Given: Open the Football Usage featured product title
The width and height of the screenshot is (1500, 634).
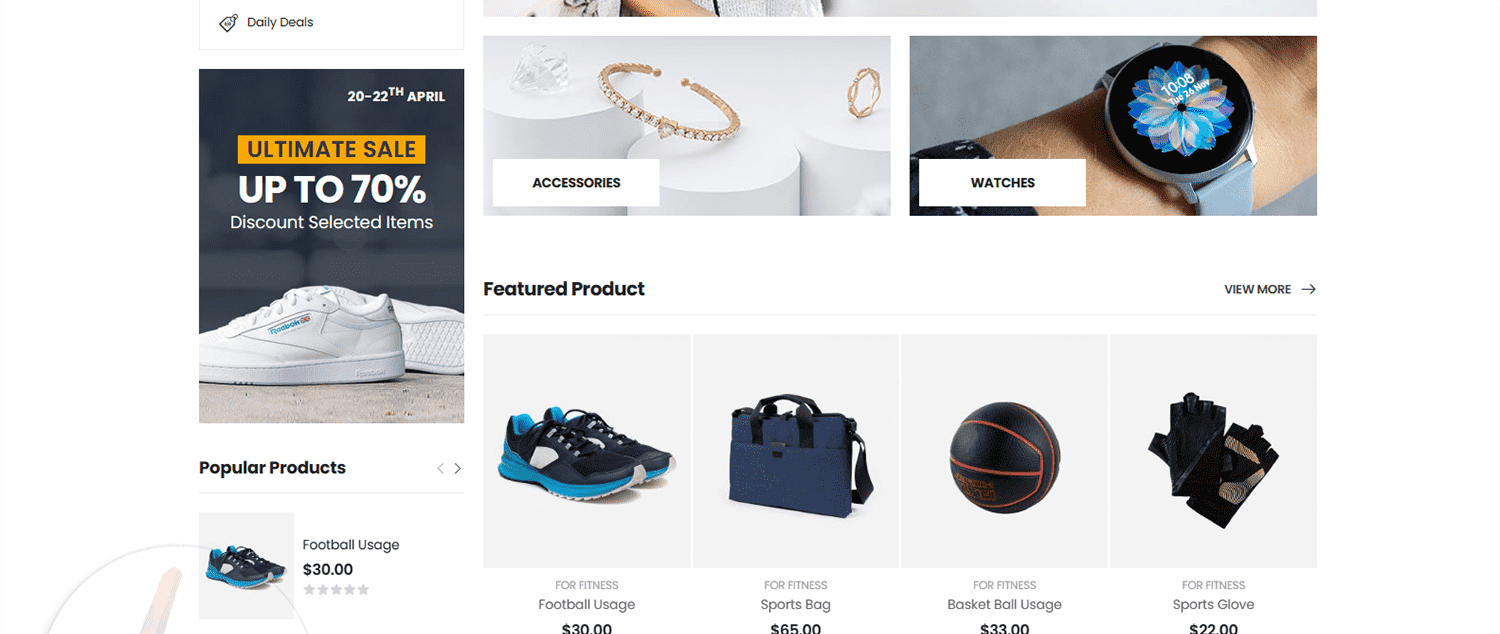Looking at the screenshot, I should pos(587,604).
